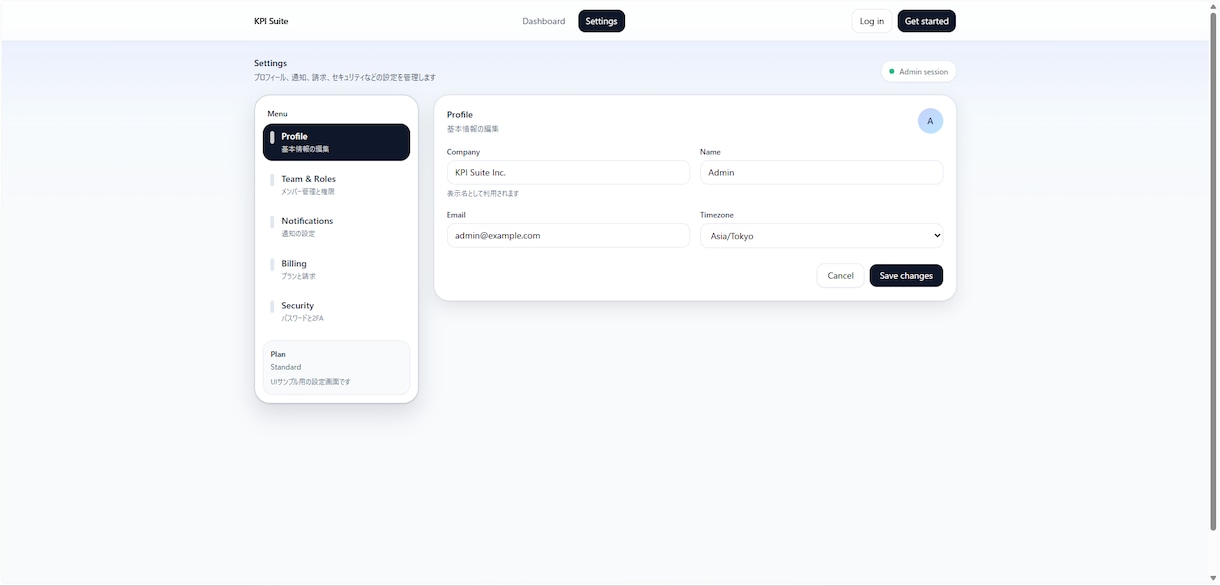Viewport: 1220px width, 586px height.
Task: Click the Standard plan info card
Action: point(336,368)
